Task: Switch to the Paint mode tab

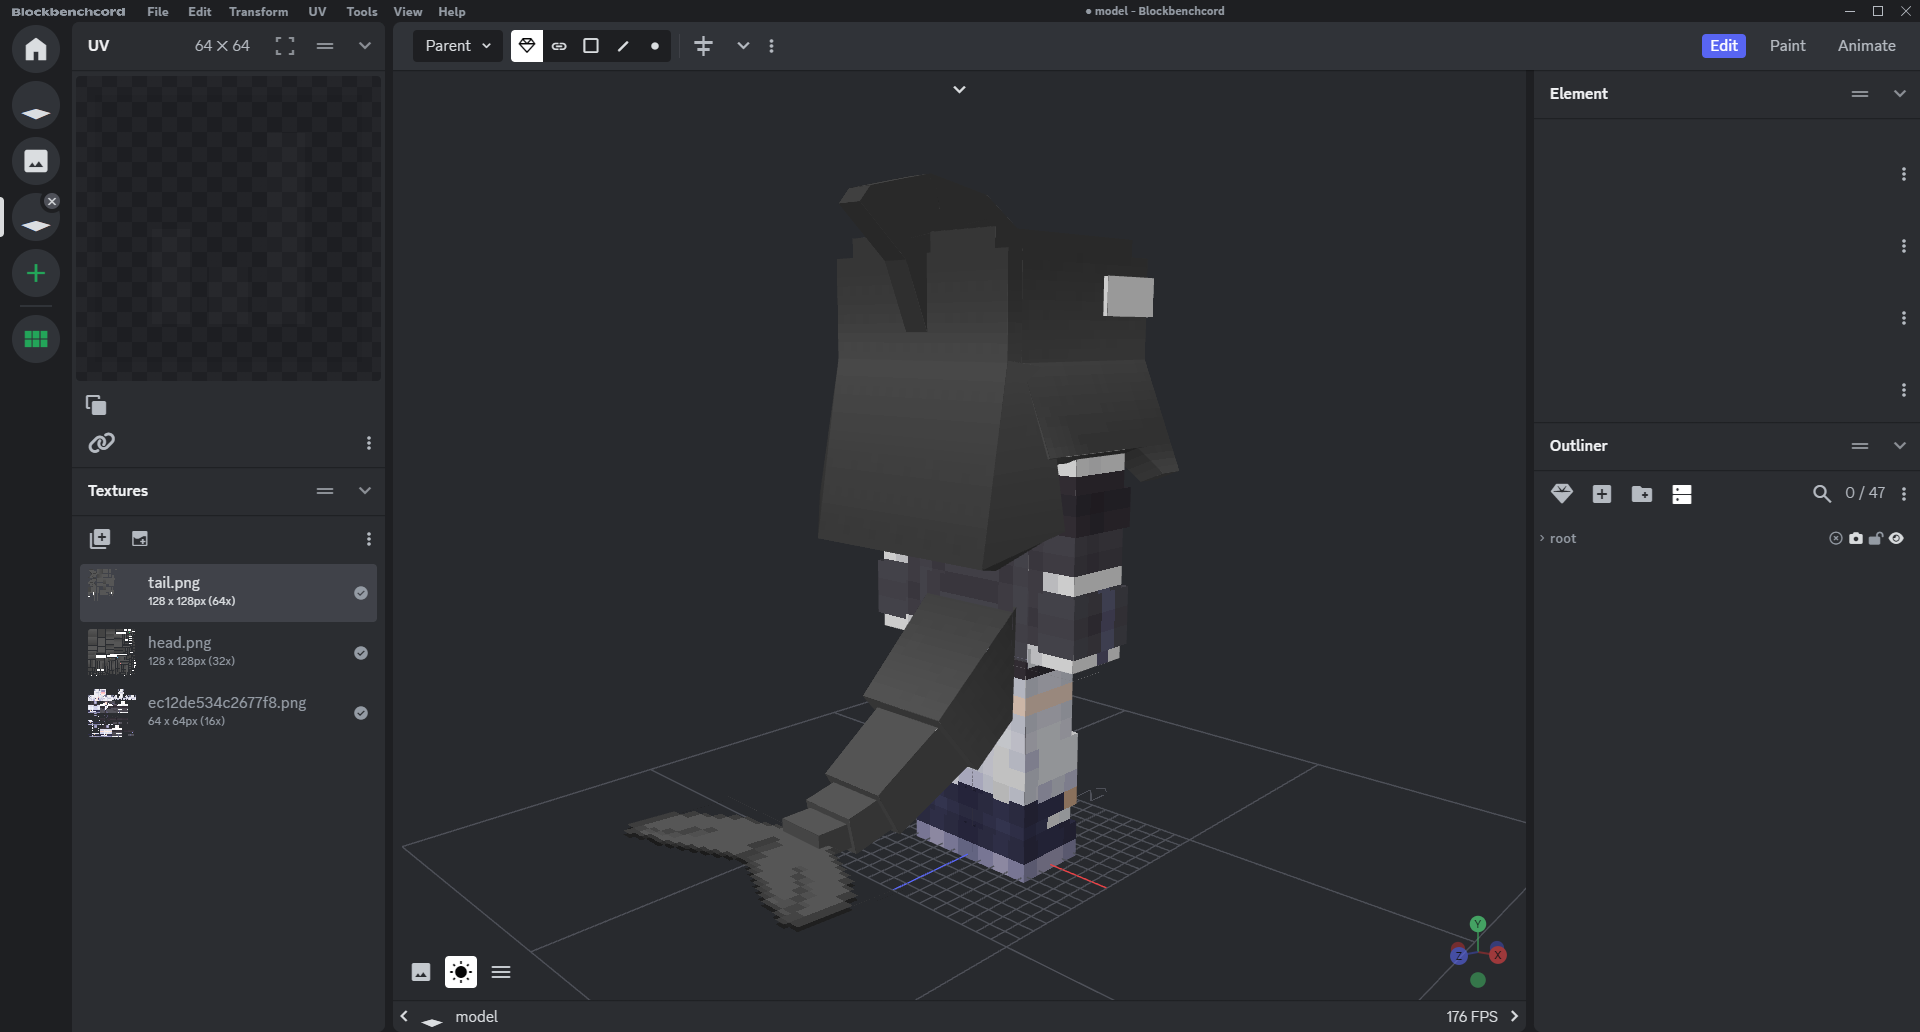Action: click(1787, 46)
